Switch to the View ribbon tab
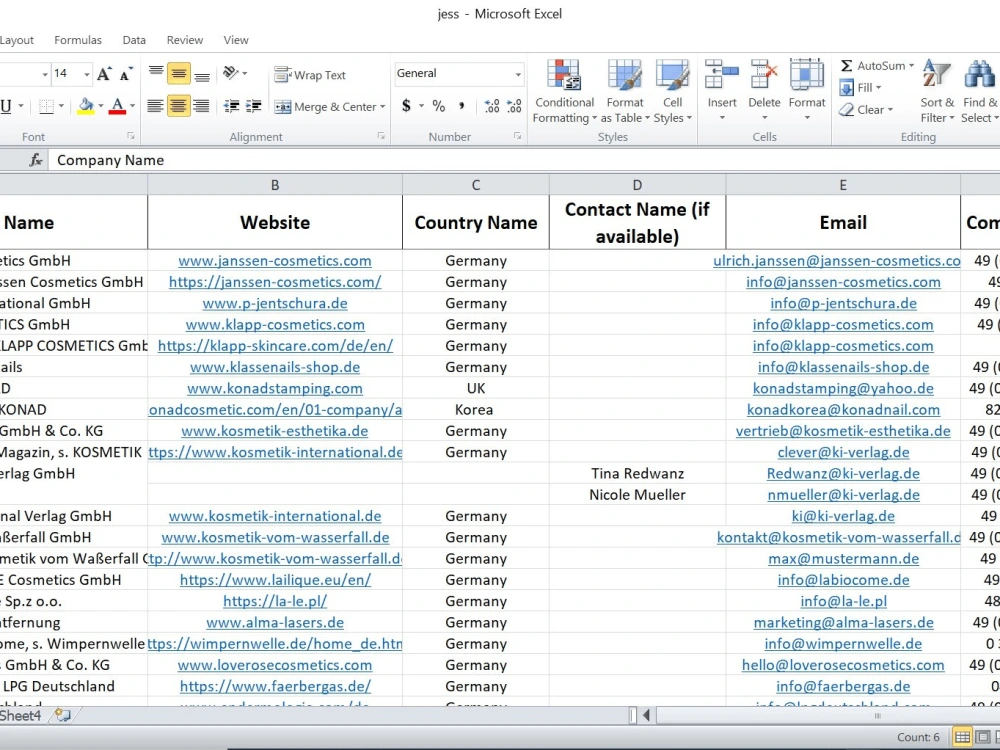Image resolution: width=1000 pixels, height=750 pixels. tap(236, 40)
